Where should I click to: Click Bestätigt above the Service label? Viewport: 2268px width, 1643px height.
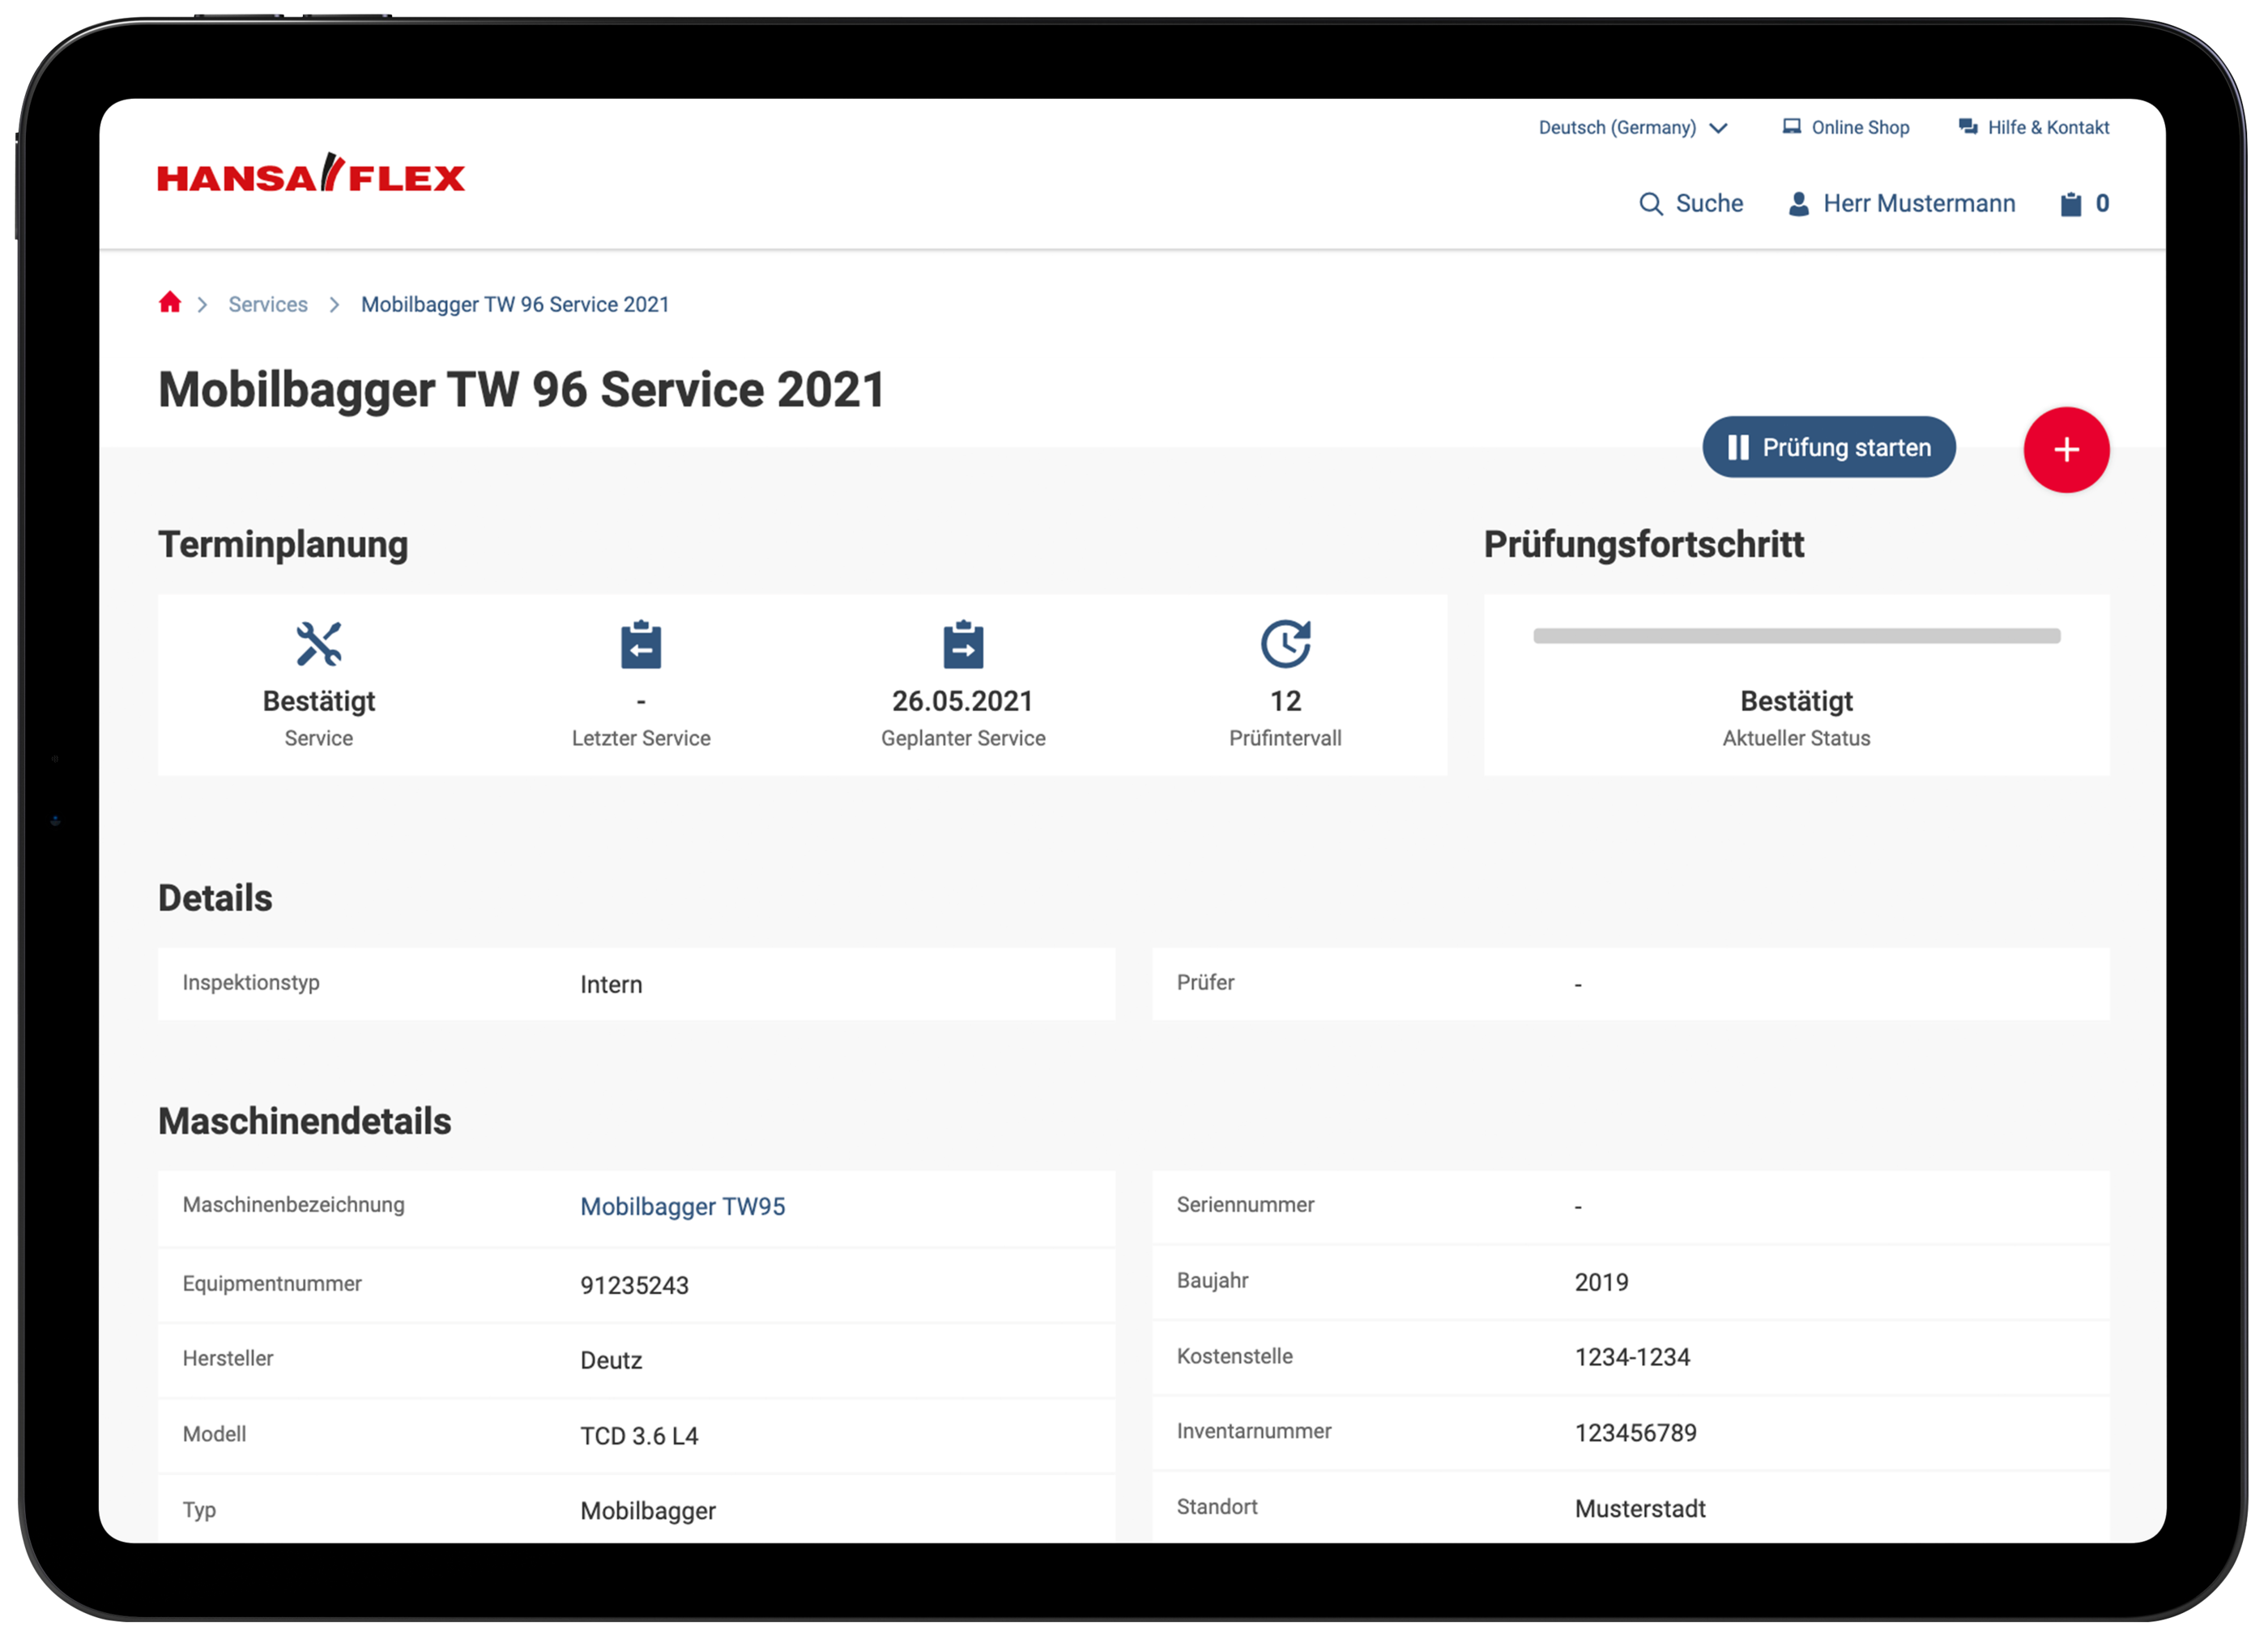[319, 701]
